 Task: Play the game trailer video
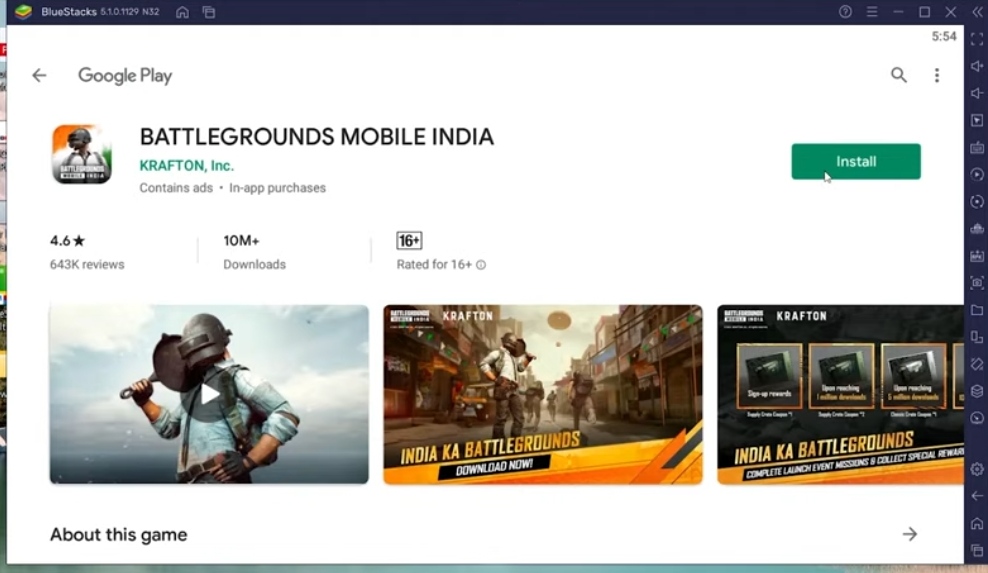[209, 394]
